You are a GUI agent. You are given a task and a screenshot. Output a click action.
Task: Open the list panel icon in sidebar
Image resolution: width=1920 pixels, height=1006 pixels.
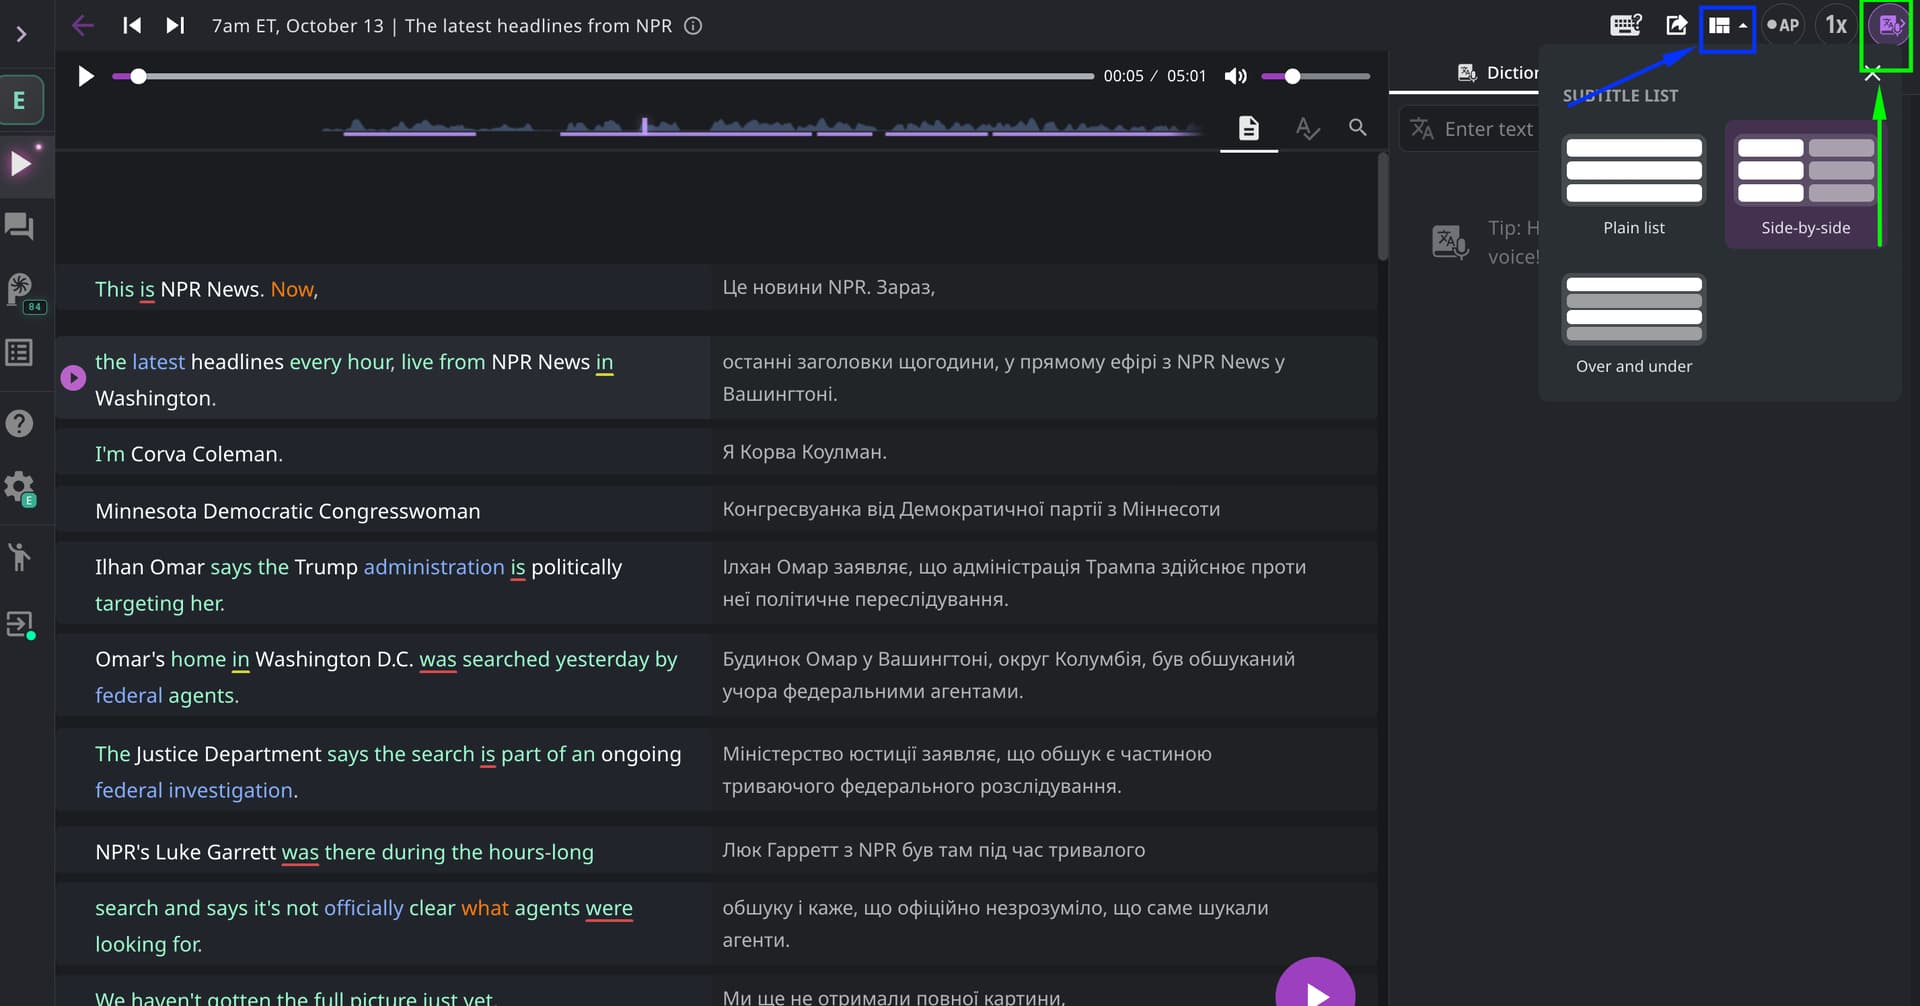click(19, 352)
